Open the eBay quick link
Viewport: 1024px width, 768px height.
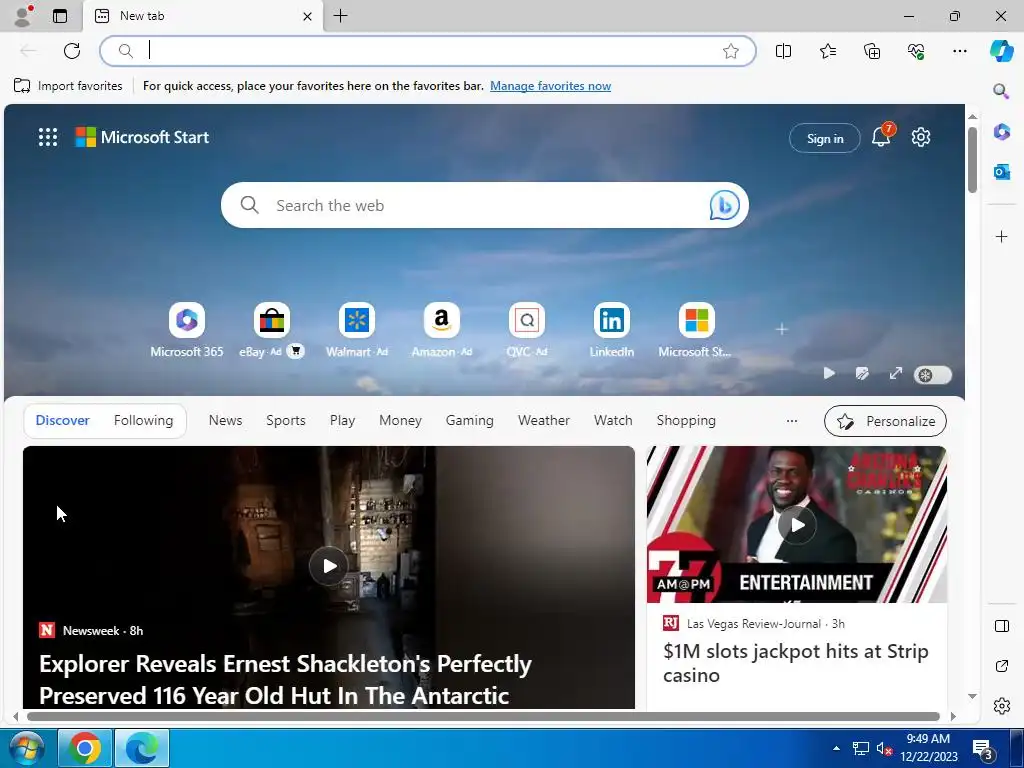coord(271,330)
